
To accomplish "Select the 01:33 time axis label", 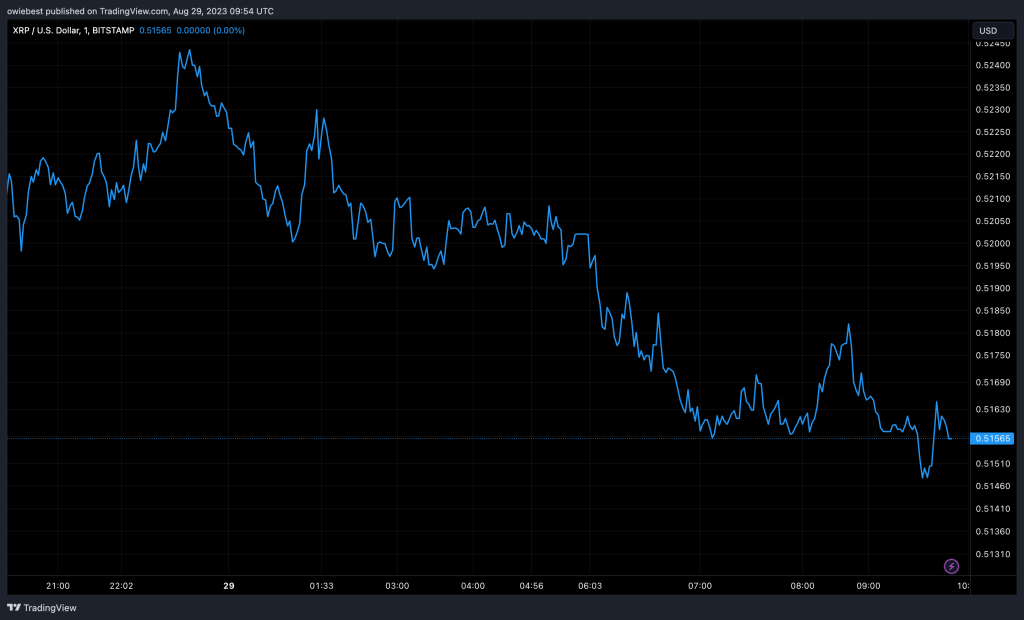I will click(321, 585).
